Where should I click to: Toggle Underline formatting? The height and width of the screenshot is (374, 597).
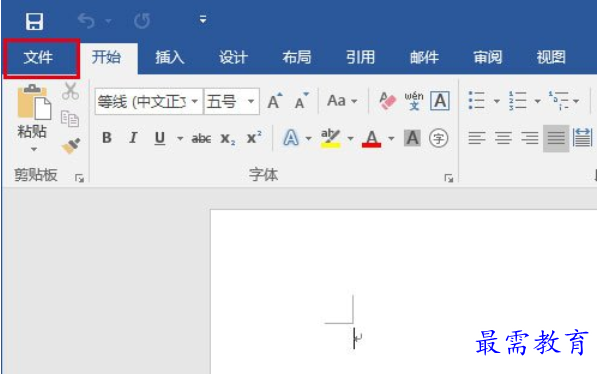(x=160, y=138)
